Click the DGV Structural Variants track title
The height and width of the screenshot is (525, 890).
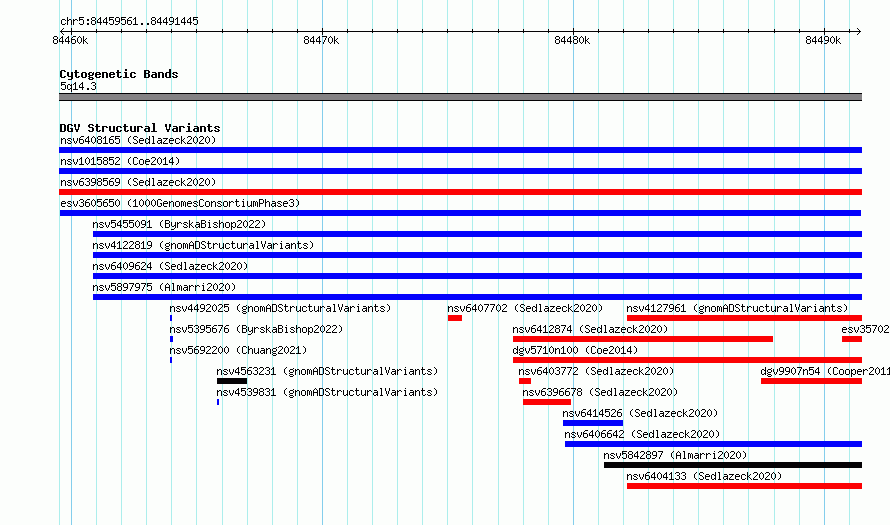pos(140,128)
